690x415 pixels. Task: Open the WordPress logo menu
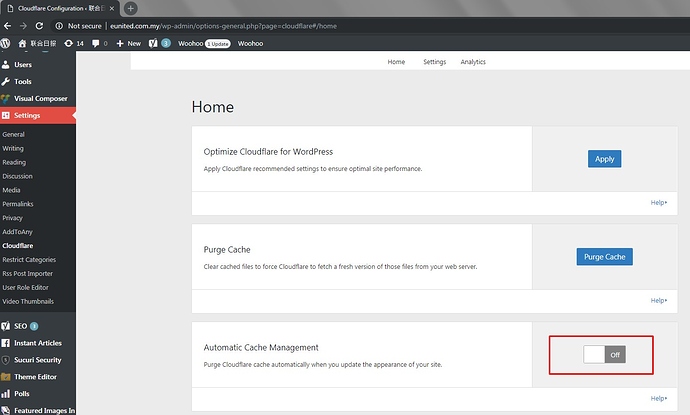[5, 43]
